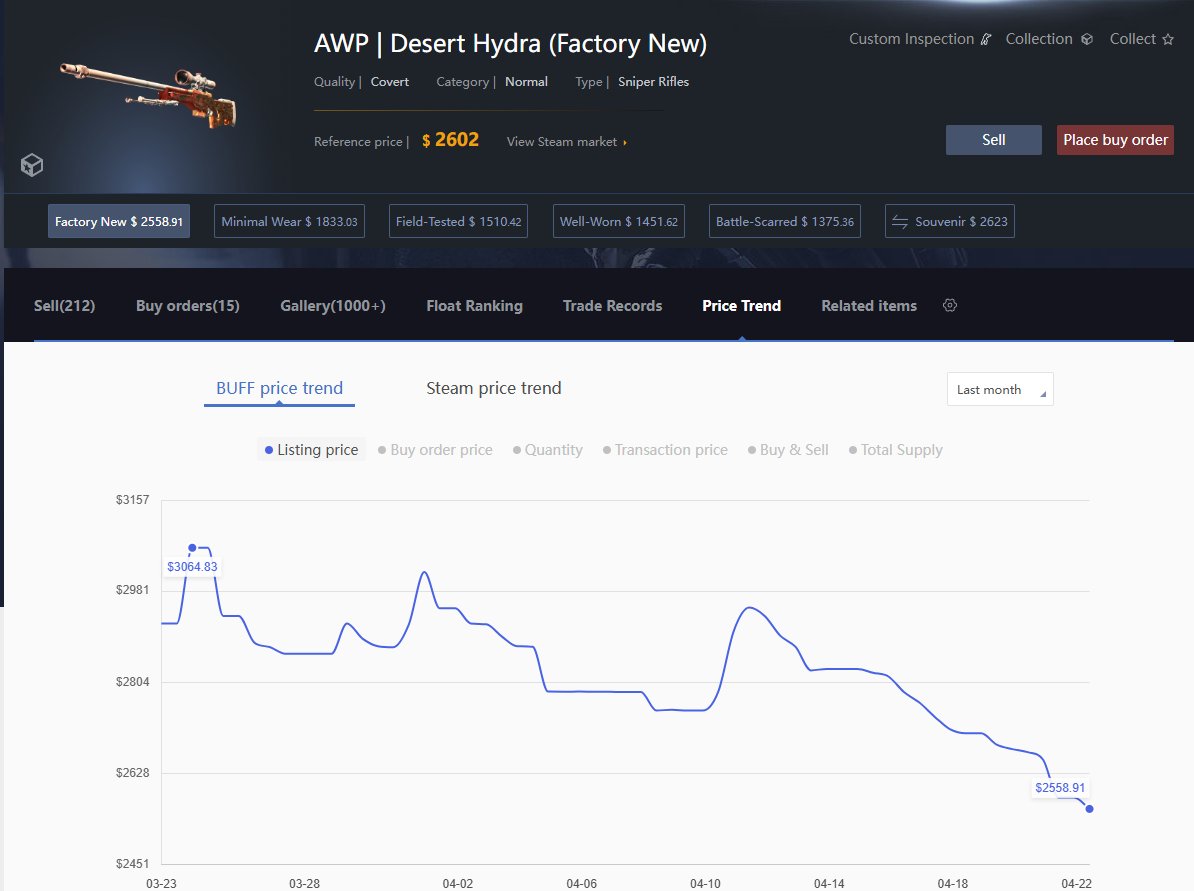Click the Custom Inspection brush icon

point(986,40)
